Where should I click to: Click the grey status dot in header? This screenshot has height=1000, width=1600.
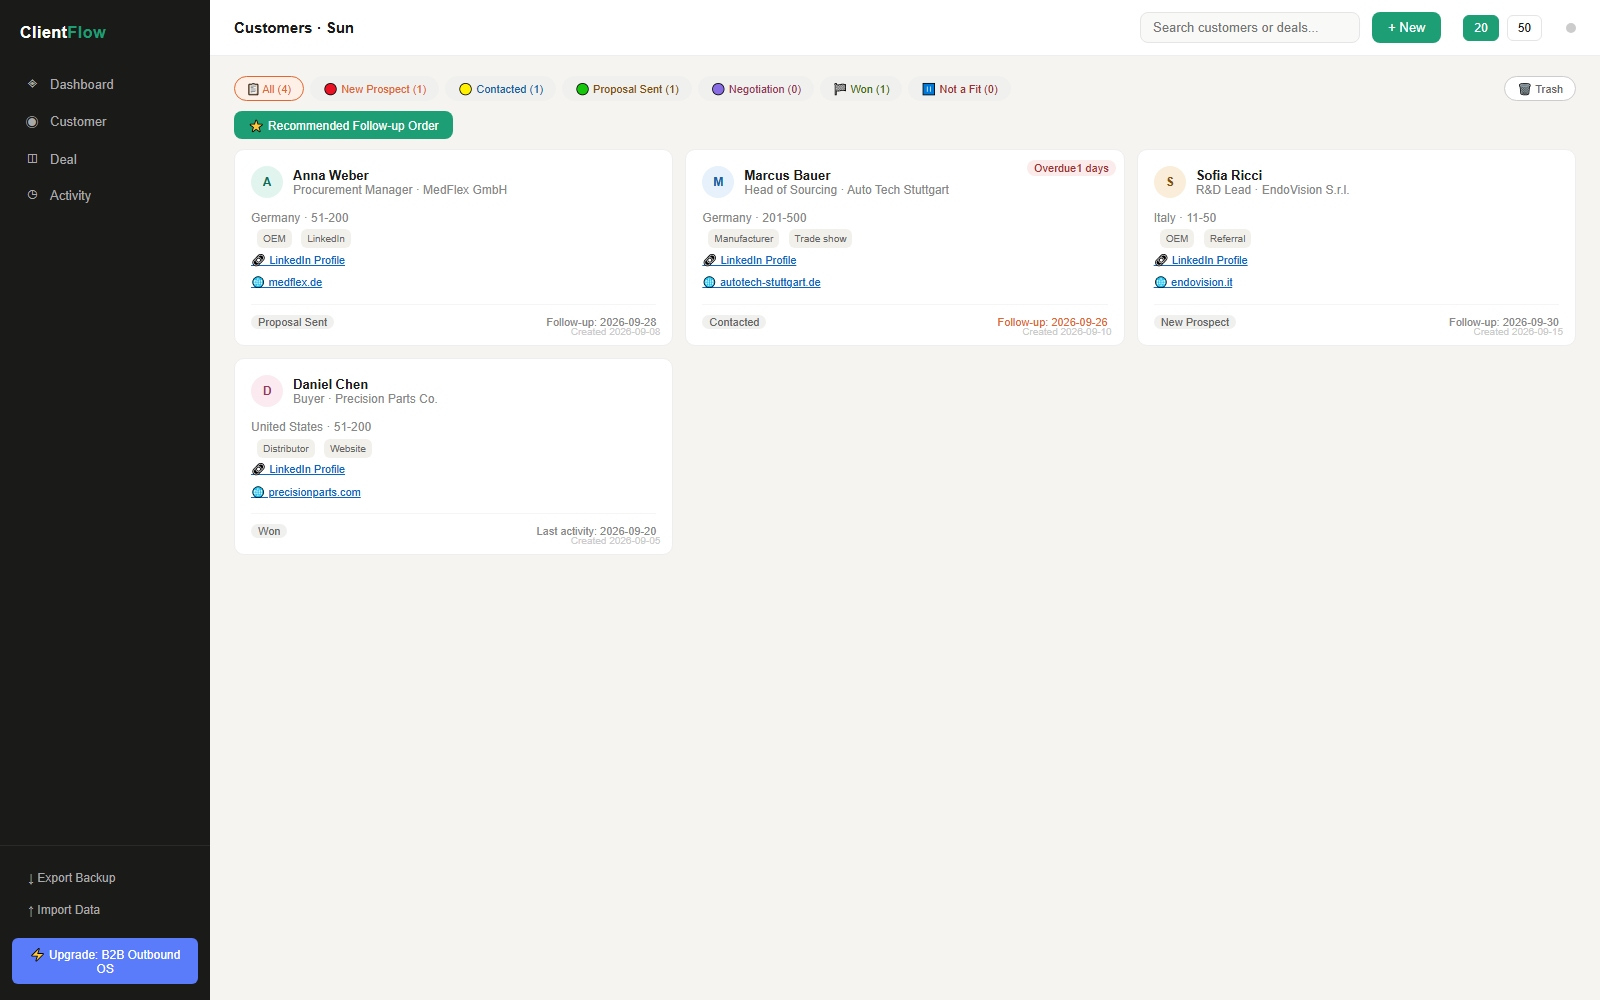pyautogui.click(x=1571, y=28)
